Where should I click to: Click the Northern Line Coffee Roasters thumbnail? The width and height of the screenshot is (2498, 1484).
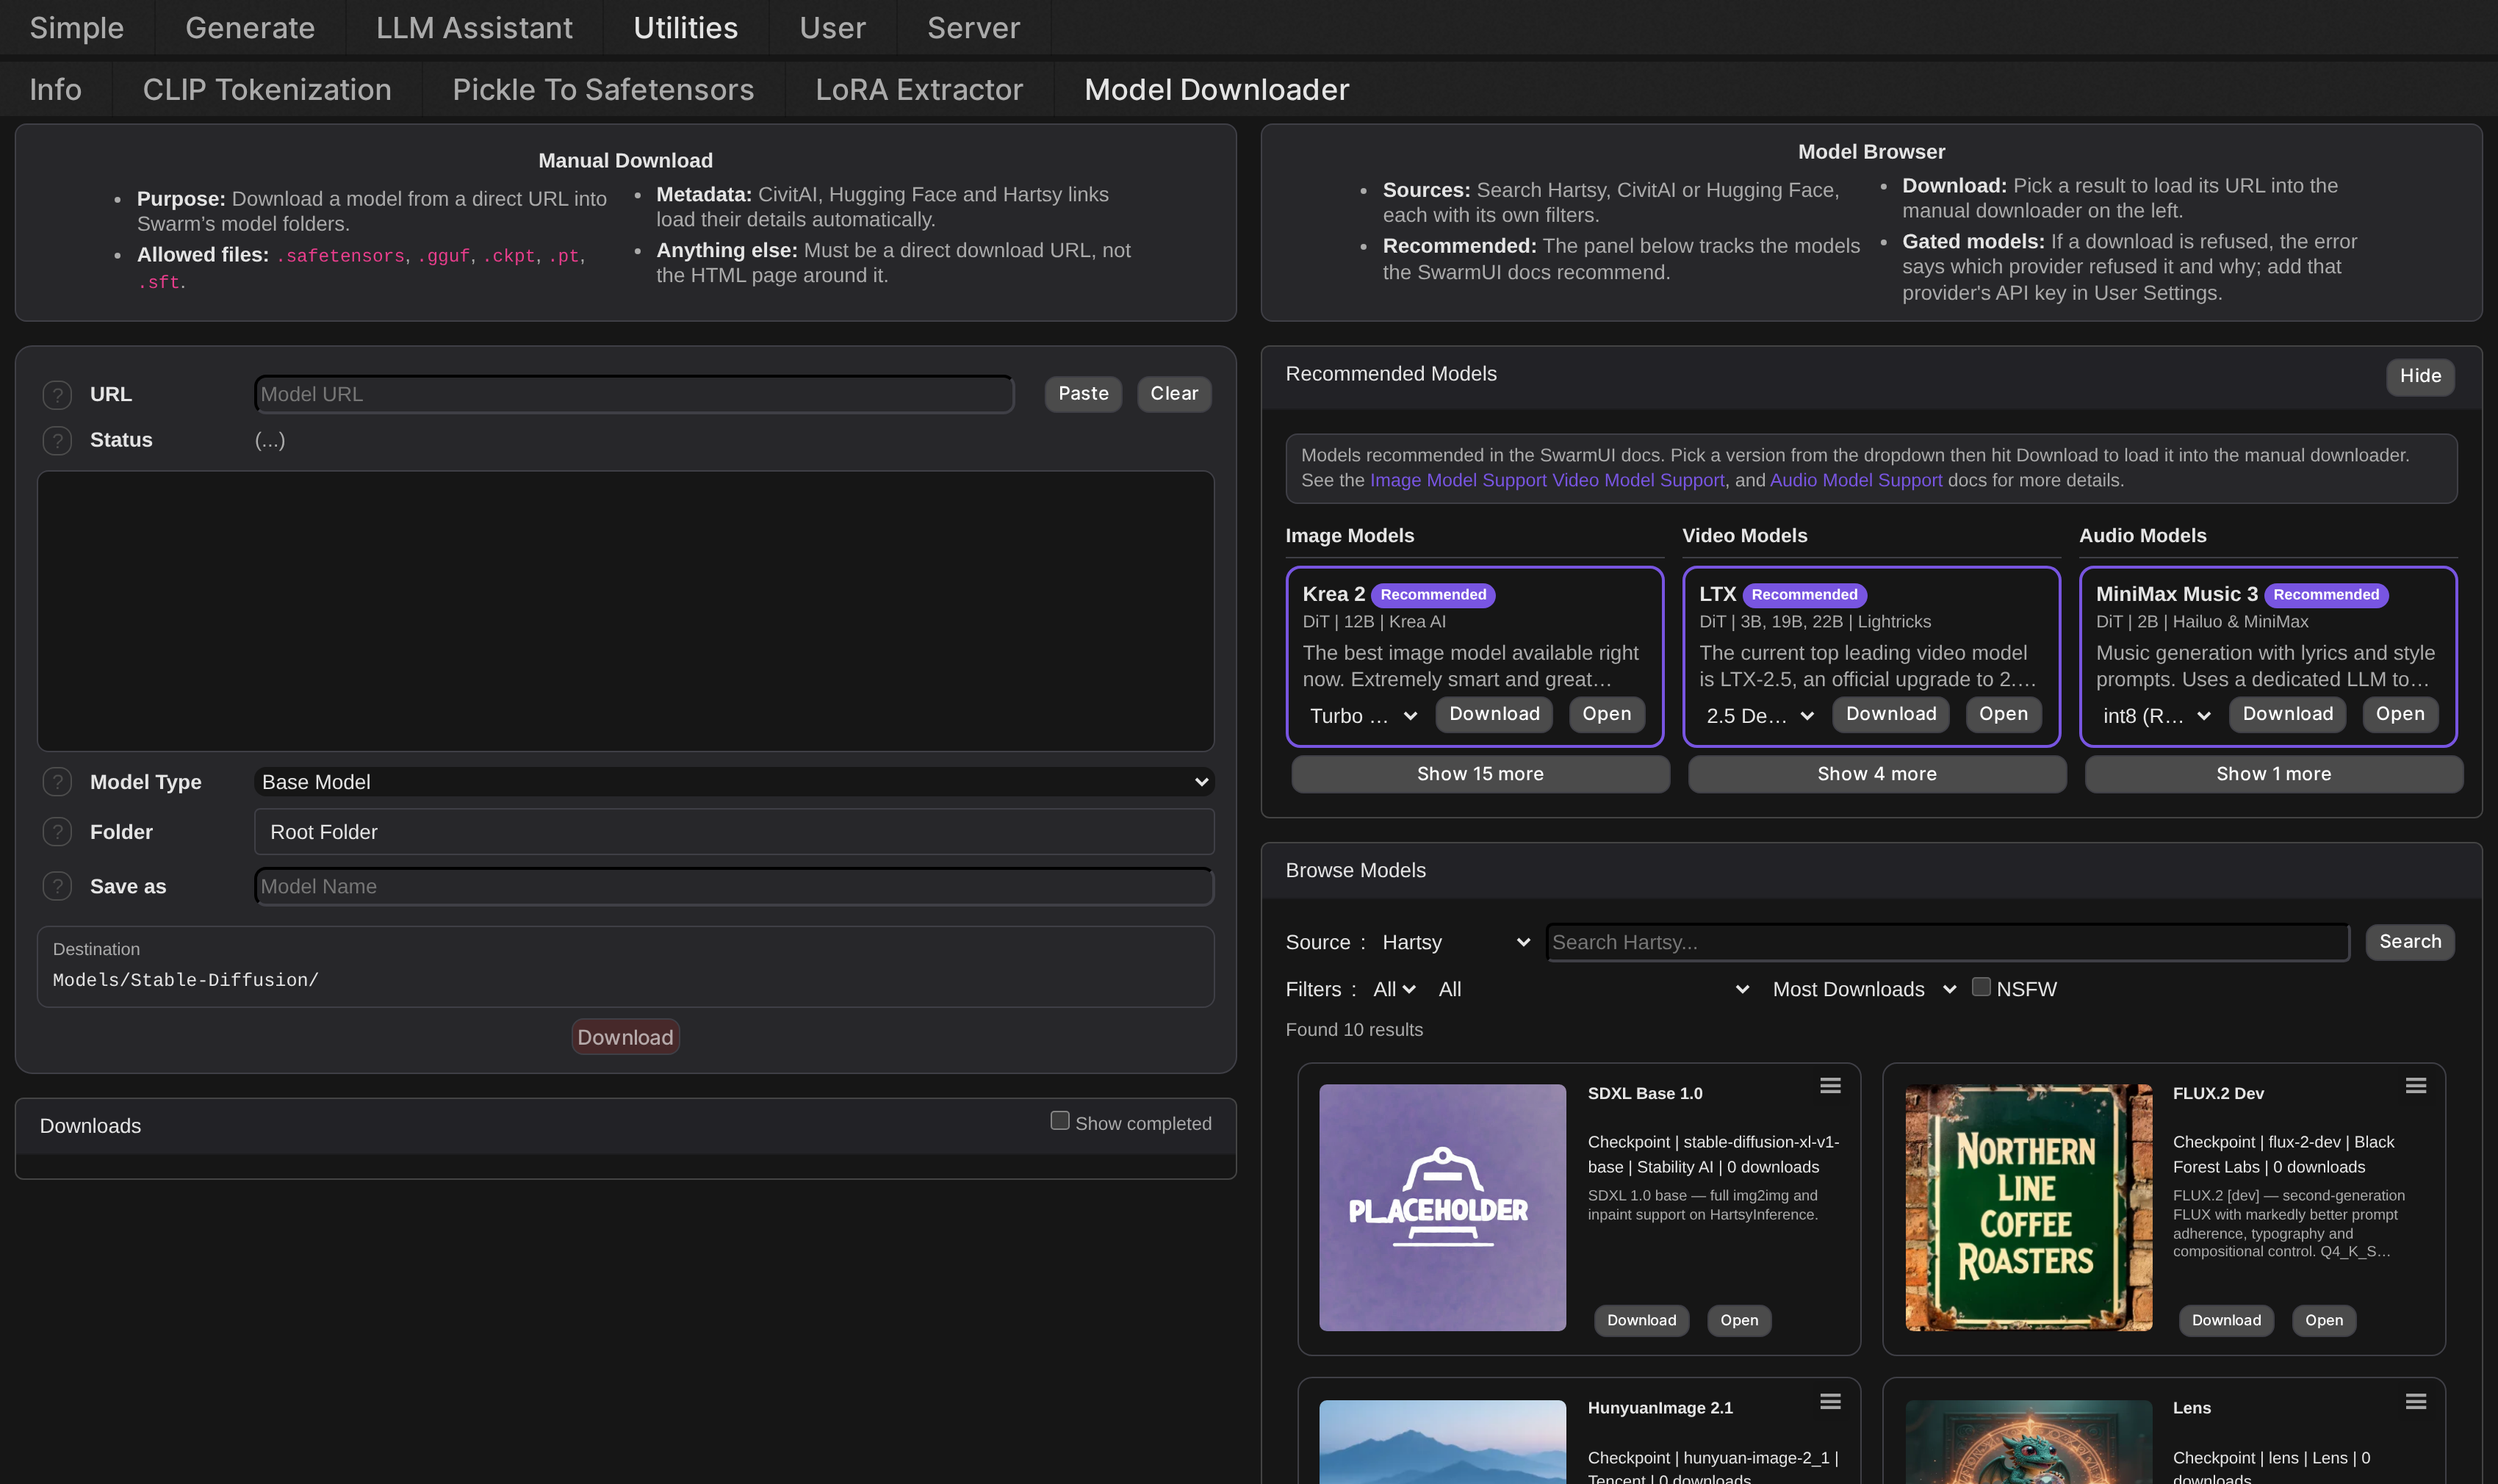point(2028,1207)
